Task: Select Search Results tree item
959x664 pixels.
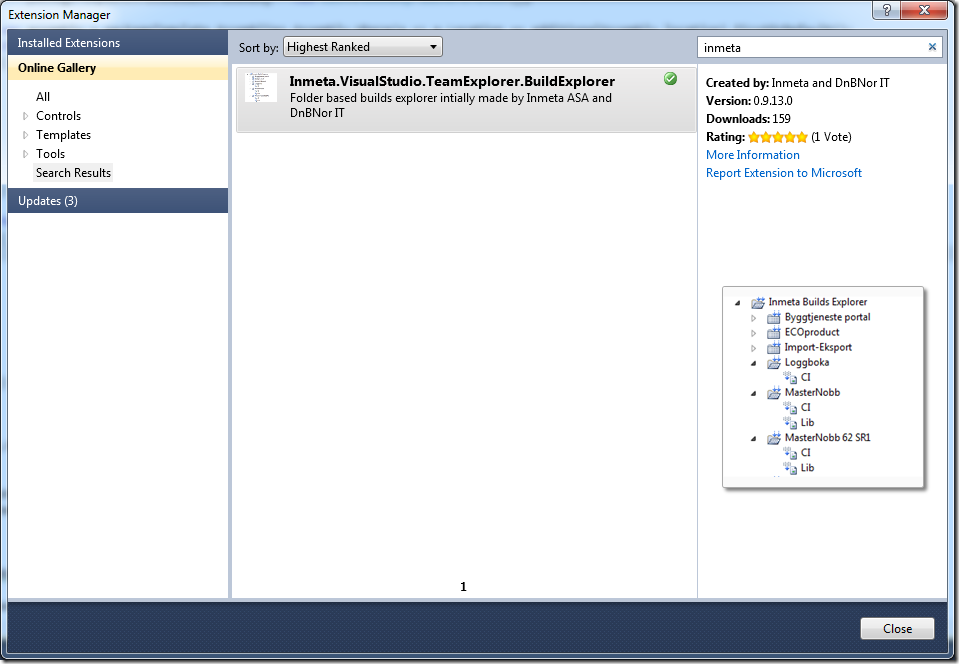Action: [x=73, y=173]
